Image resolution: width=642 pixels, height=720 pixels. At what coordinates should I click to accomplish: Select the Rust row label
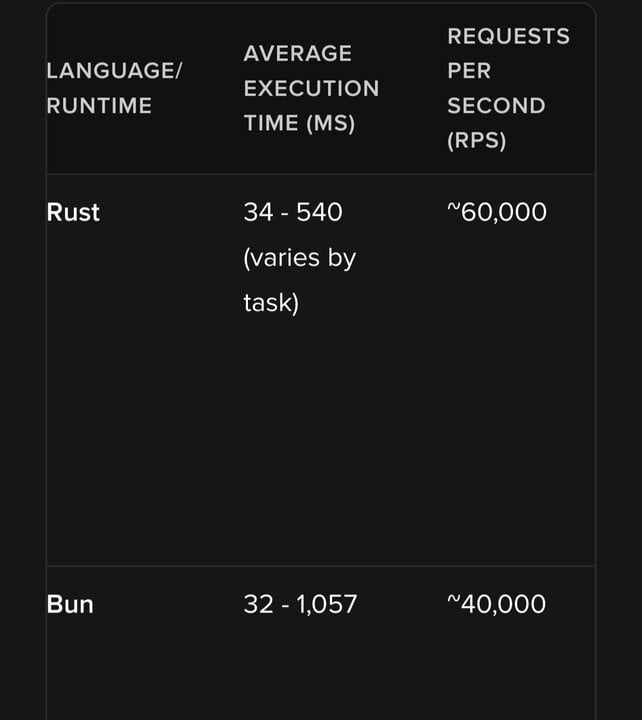point(73,212)
